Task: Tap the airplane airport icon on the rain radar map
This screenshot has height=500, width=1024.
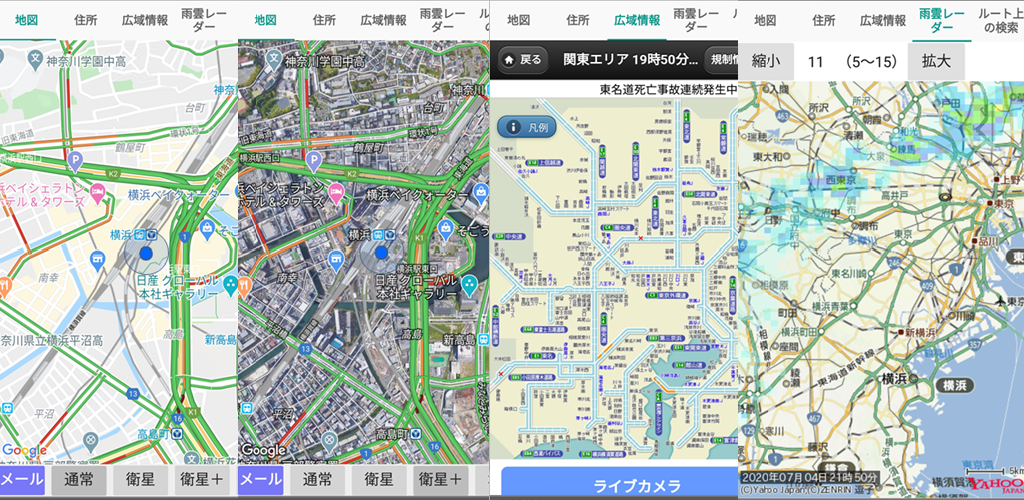Action: coord(999,301)
